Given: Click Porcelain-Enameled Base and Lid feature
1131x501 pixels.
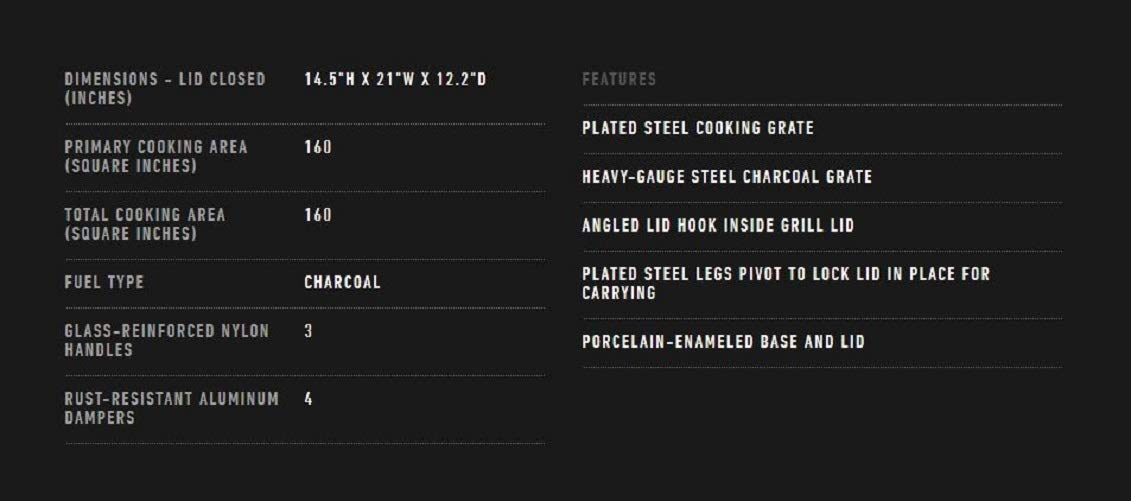Looking at the screenshot, I should click(723, 342).
